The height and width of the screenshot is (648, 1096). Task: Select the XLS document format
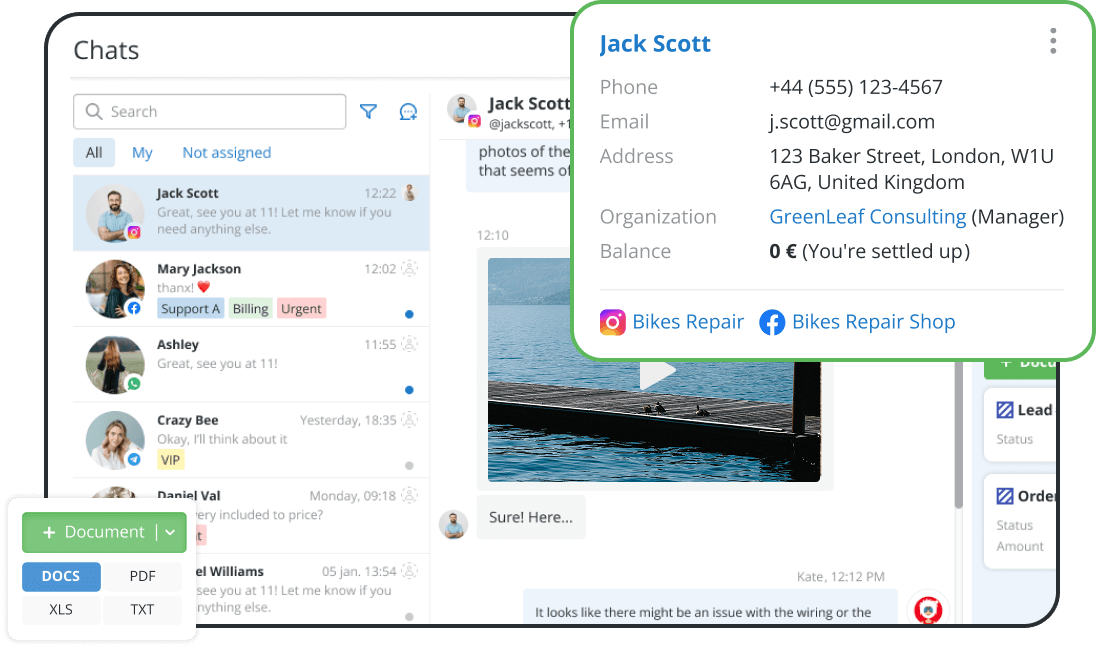[60, 610]
